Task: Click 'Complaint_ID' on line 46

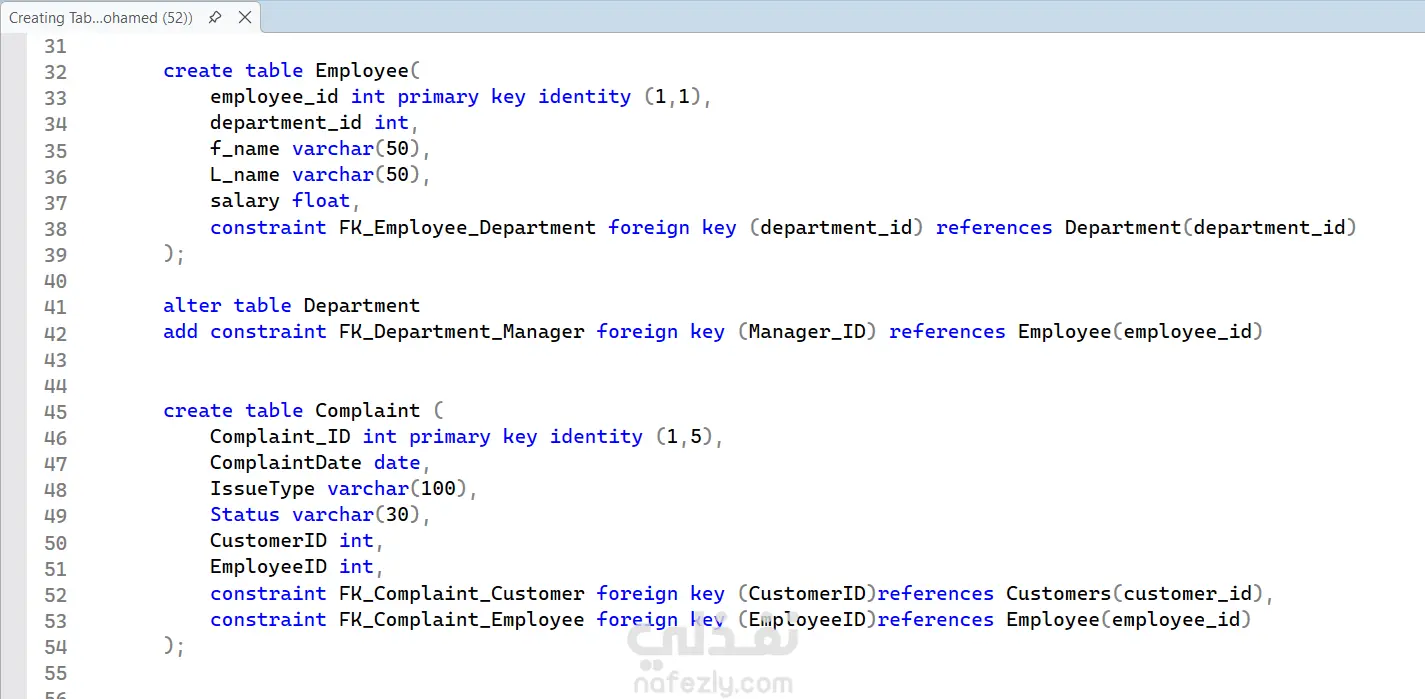Action: tap(280, 437)
